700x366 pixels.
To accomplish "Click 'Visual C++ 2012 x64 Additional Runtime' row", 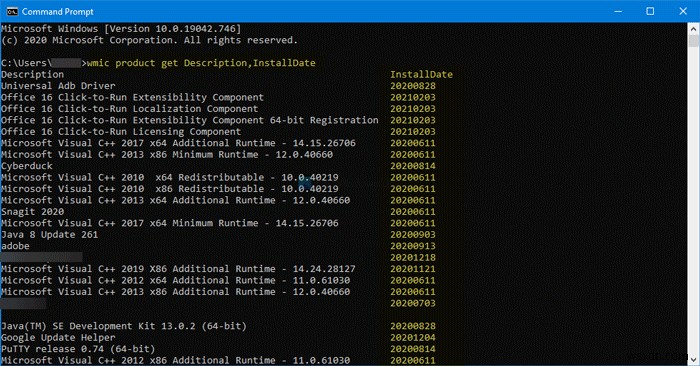I will pos(175,280).
